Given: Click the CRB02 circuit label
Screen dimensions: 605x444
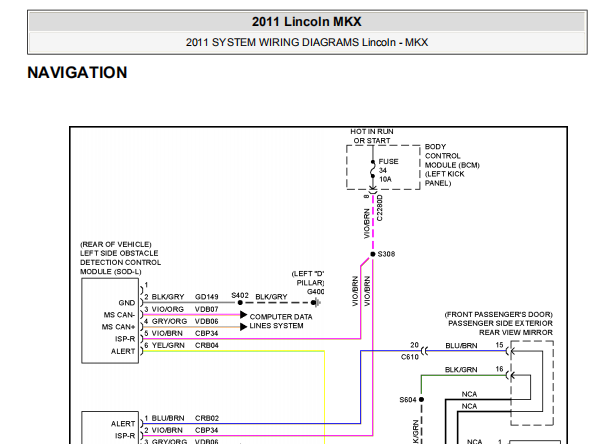Looking at the screenshot, I should pyautogui.click(x=206, y=418).
